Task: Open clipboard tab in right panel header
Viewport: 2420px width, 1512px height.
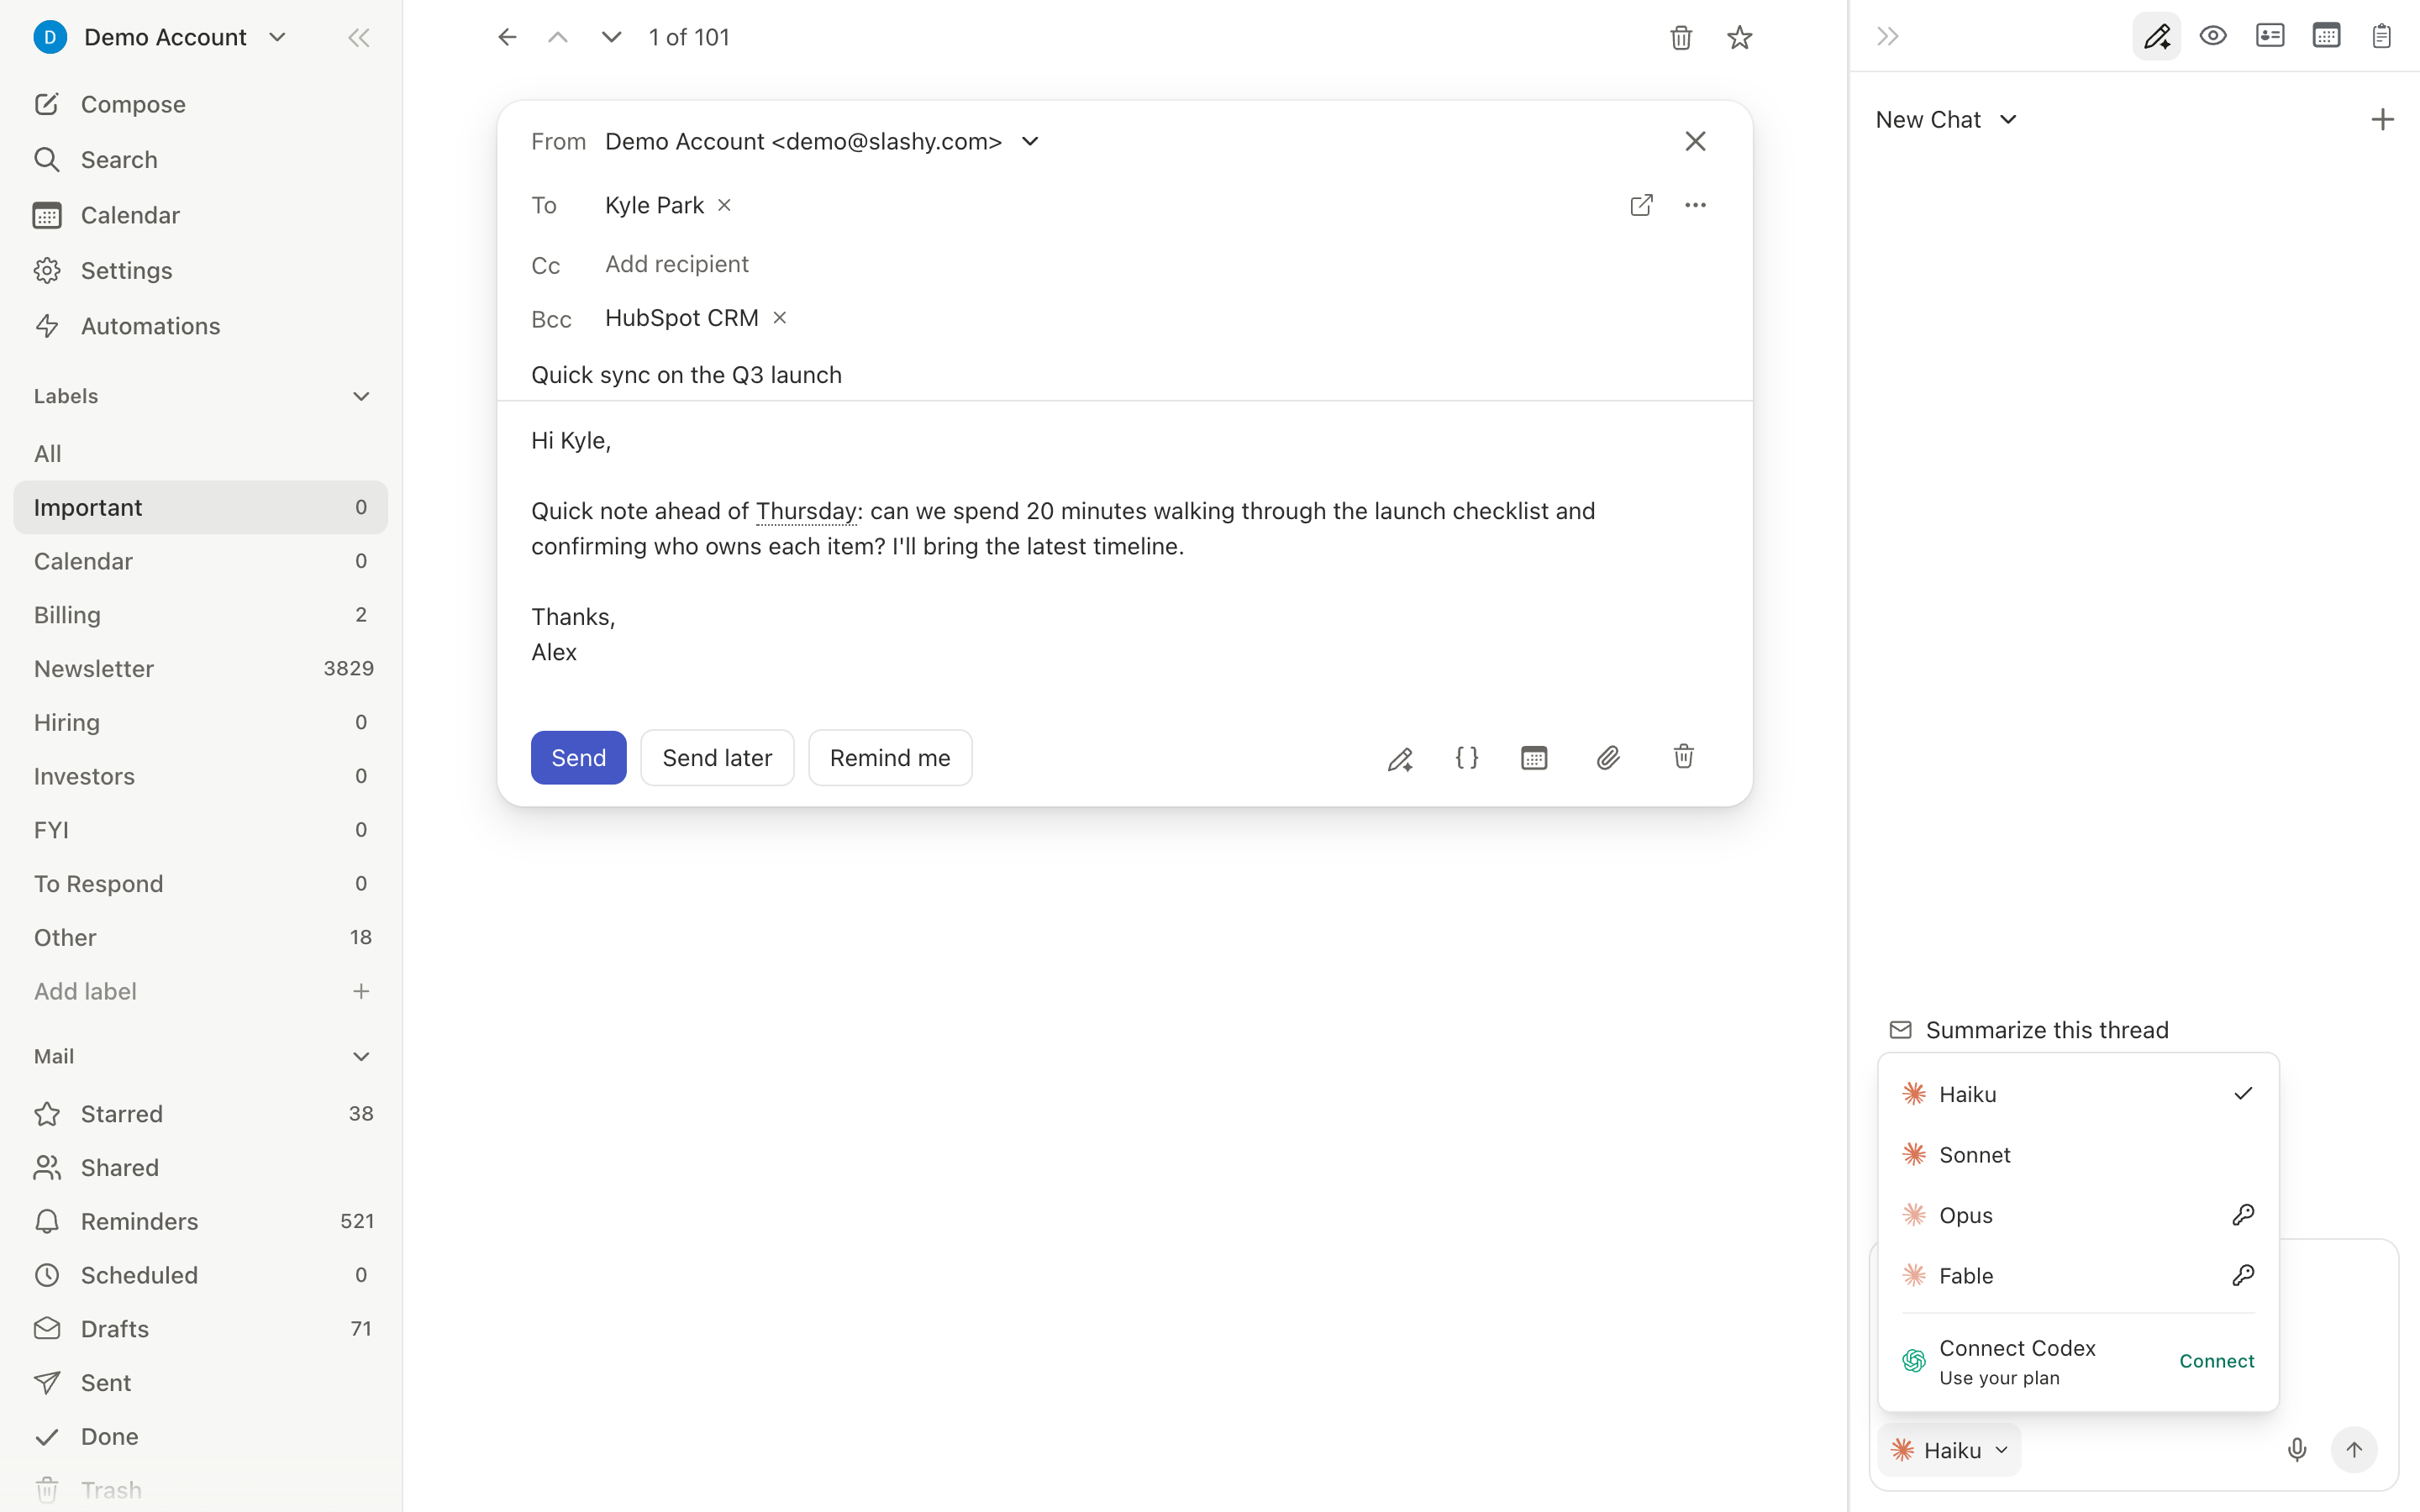Action: tap(2382, 37)
